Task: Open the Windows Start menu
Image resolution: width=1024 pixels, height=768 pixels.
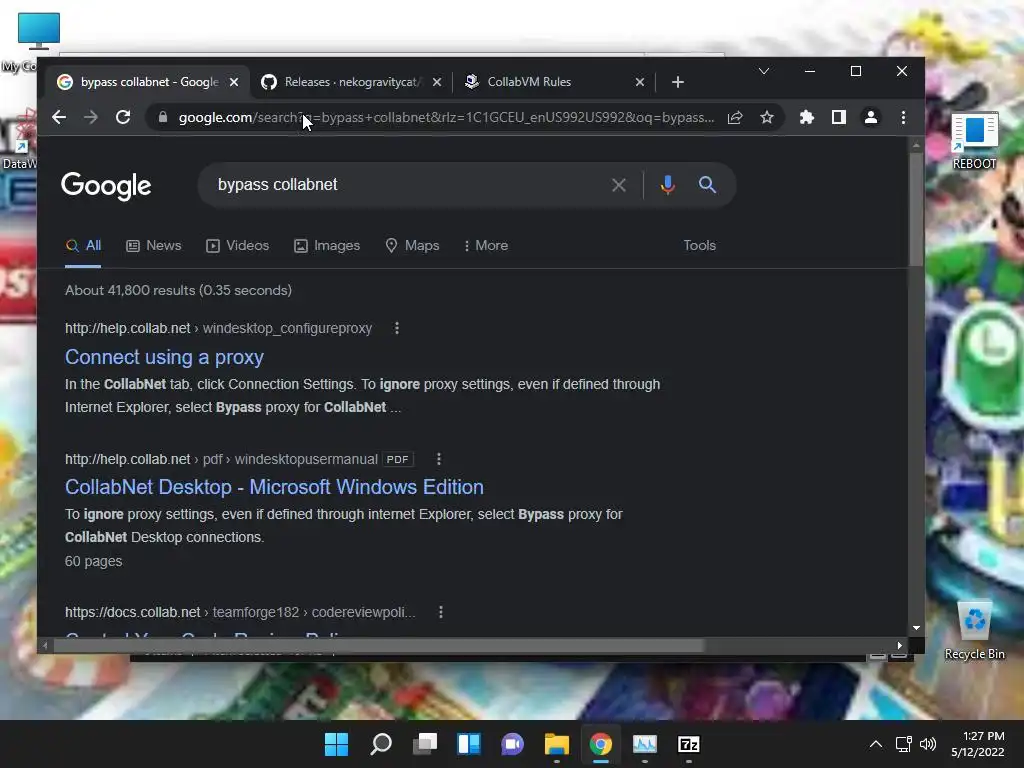Action: pyautogui.click(x=336, y=744)
